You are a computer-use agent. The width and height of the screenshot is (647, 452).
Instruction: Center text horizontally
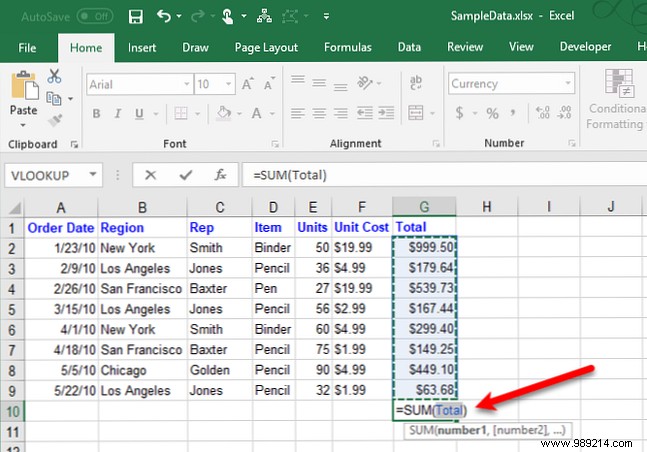click(319, 113)
